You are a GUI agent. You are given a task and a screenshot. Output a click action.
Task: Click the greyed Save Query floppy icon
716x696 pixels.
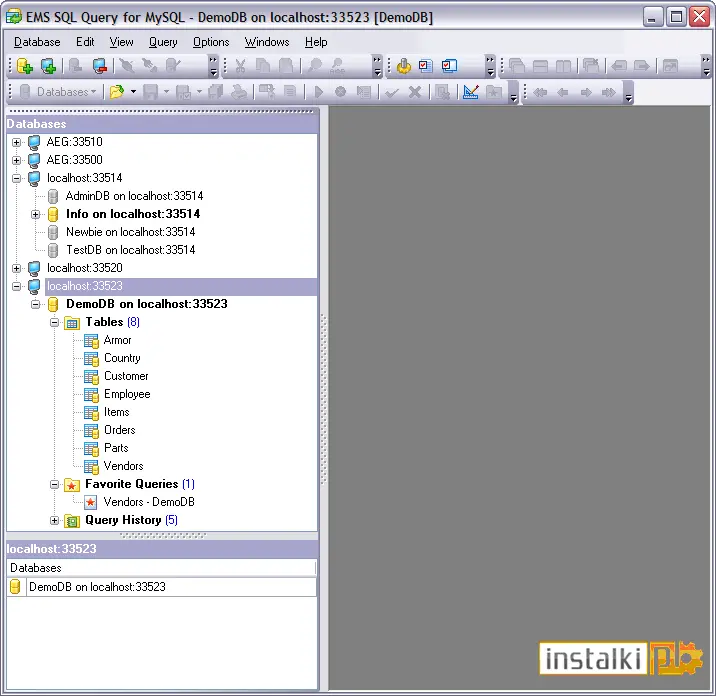pyautogui.click(x=150, y=92)
